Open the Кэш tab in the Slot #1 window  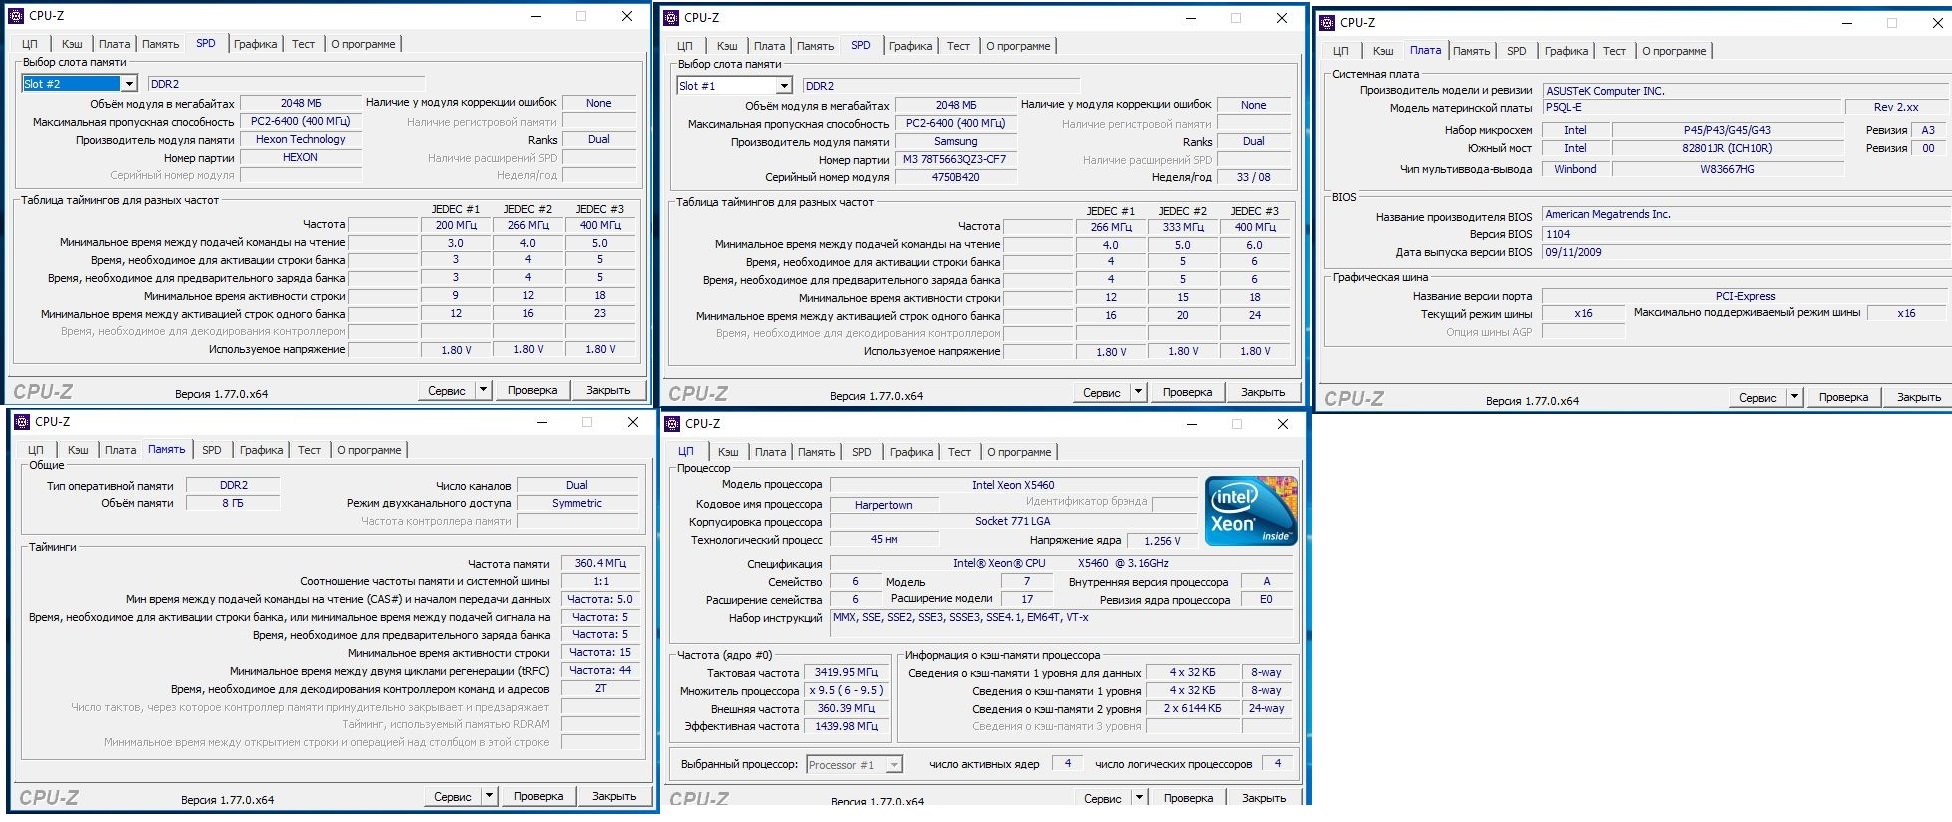727,46
